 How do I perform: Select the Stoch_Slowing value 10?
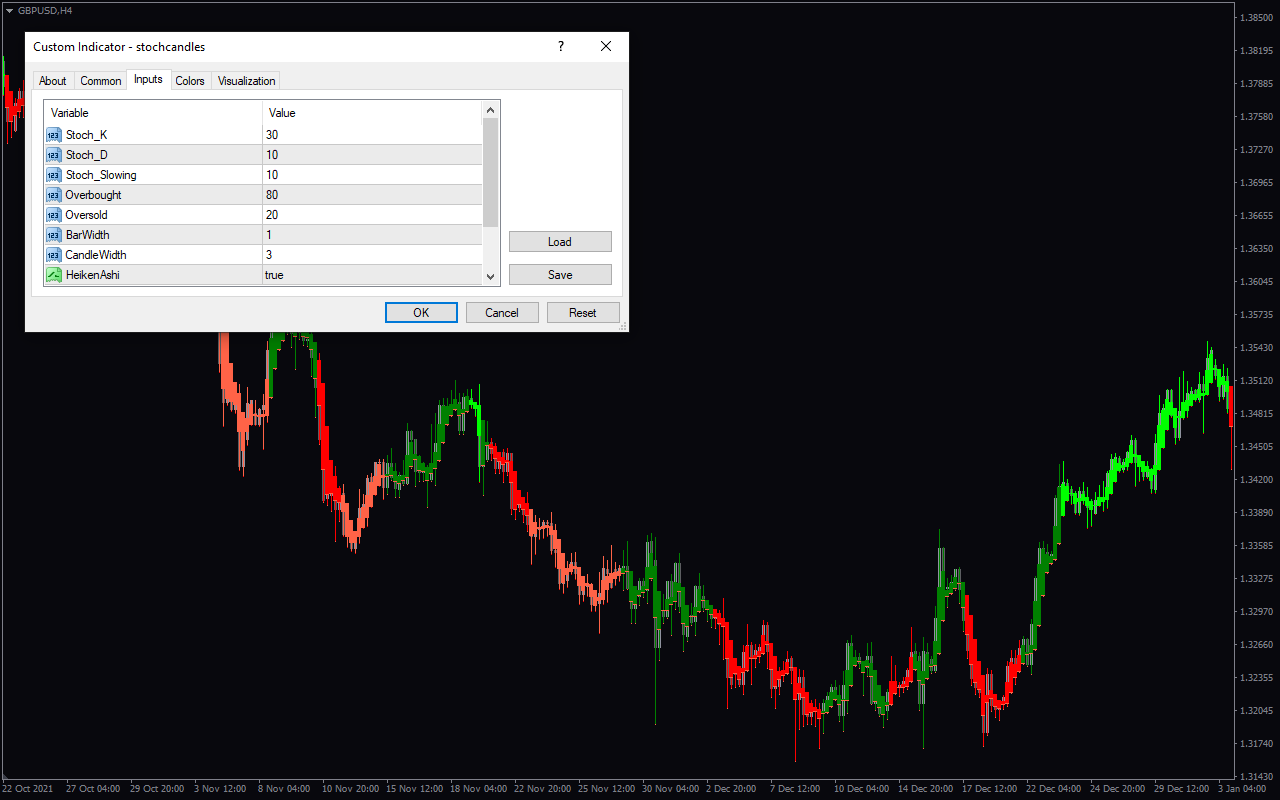372,175
